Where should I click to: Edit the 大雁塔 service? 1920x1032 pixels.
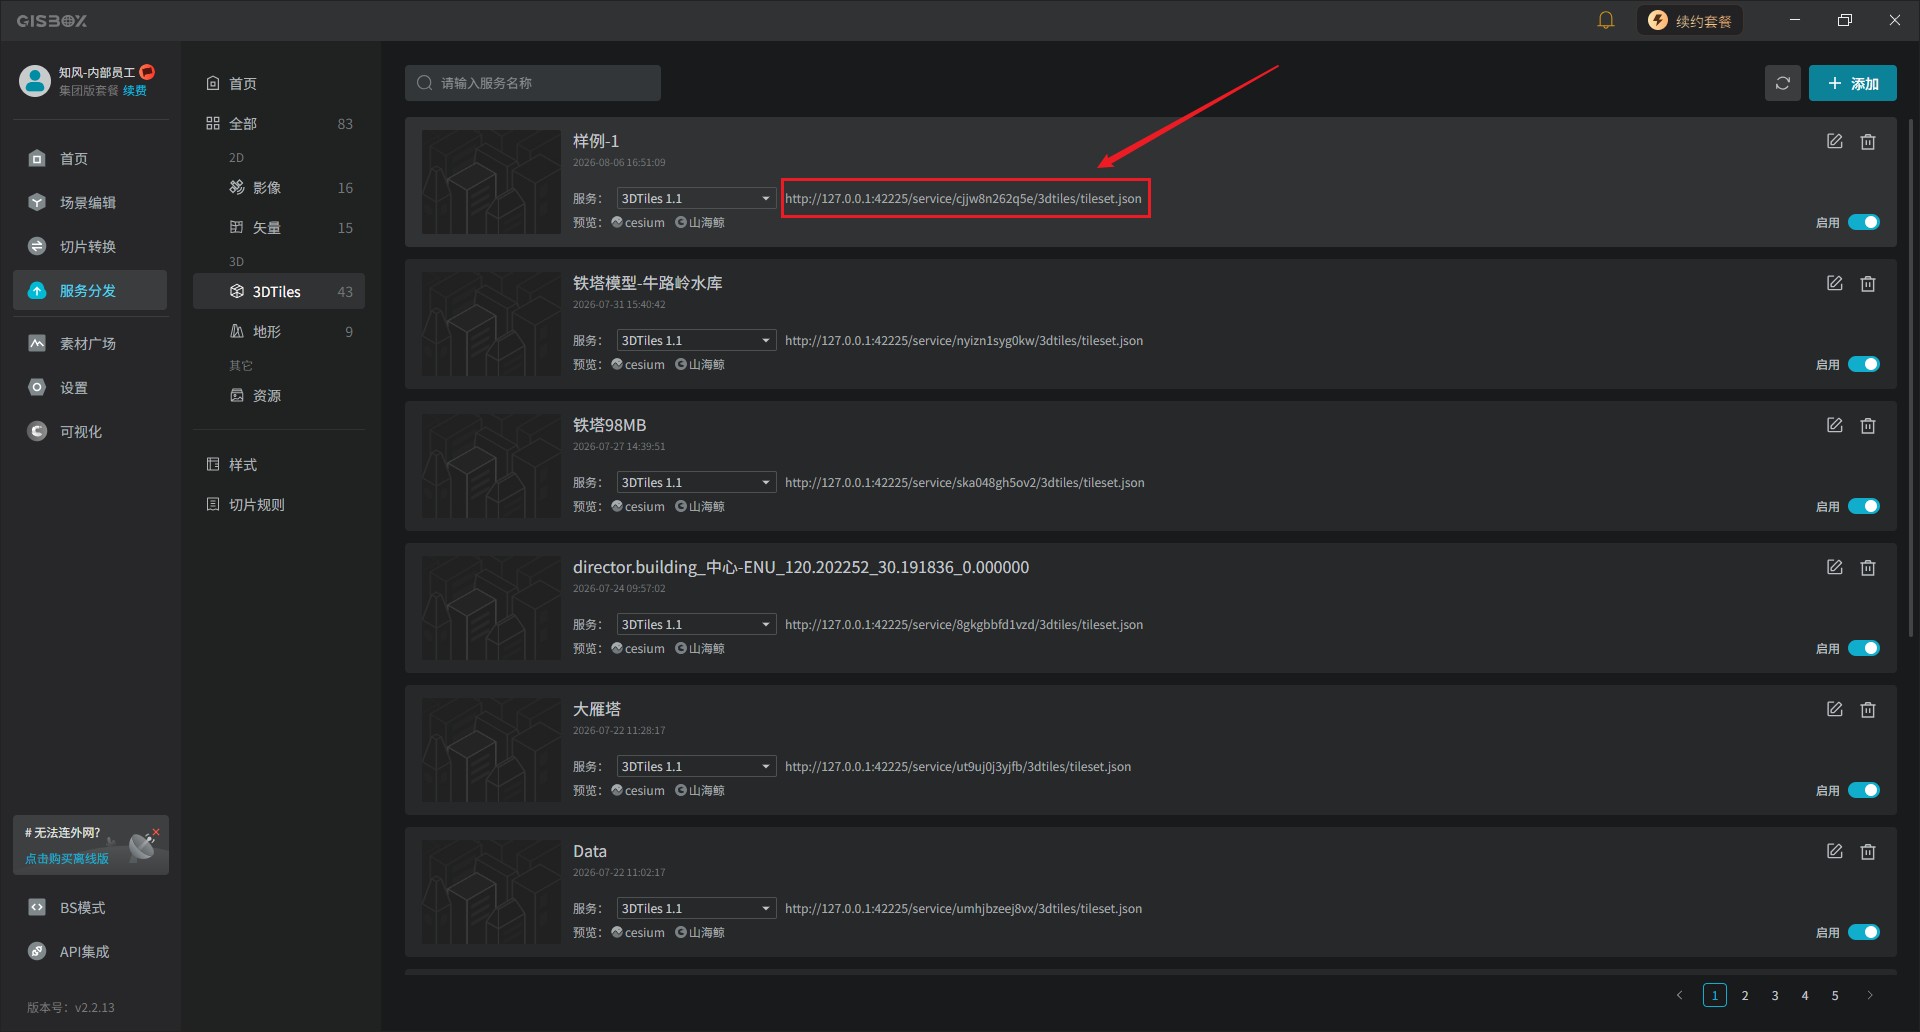click(x=1835, y=710)
